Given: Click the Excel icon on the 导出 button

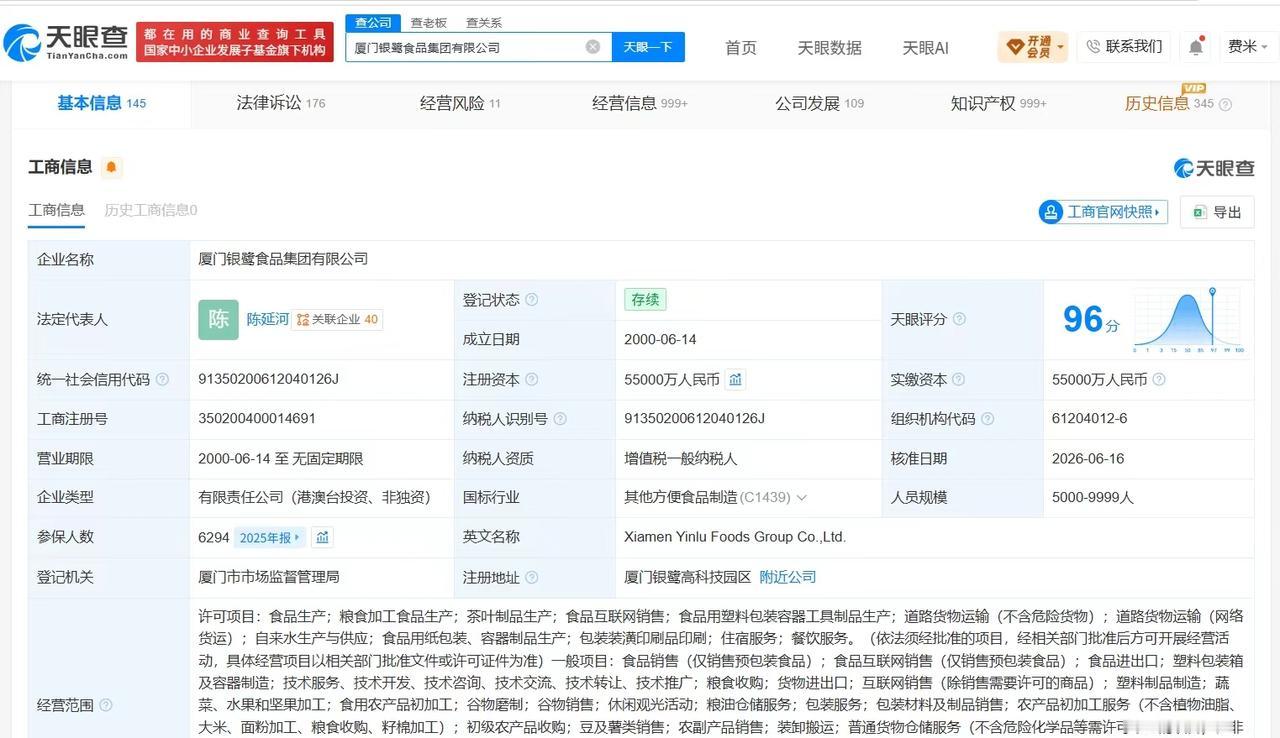Looking at the screenshot, I should coord(1199,212).
